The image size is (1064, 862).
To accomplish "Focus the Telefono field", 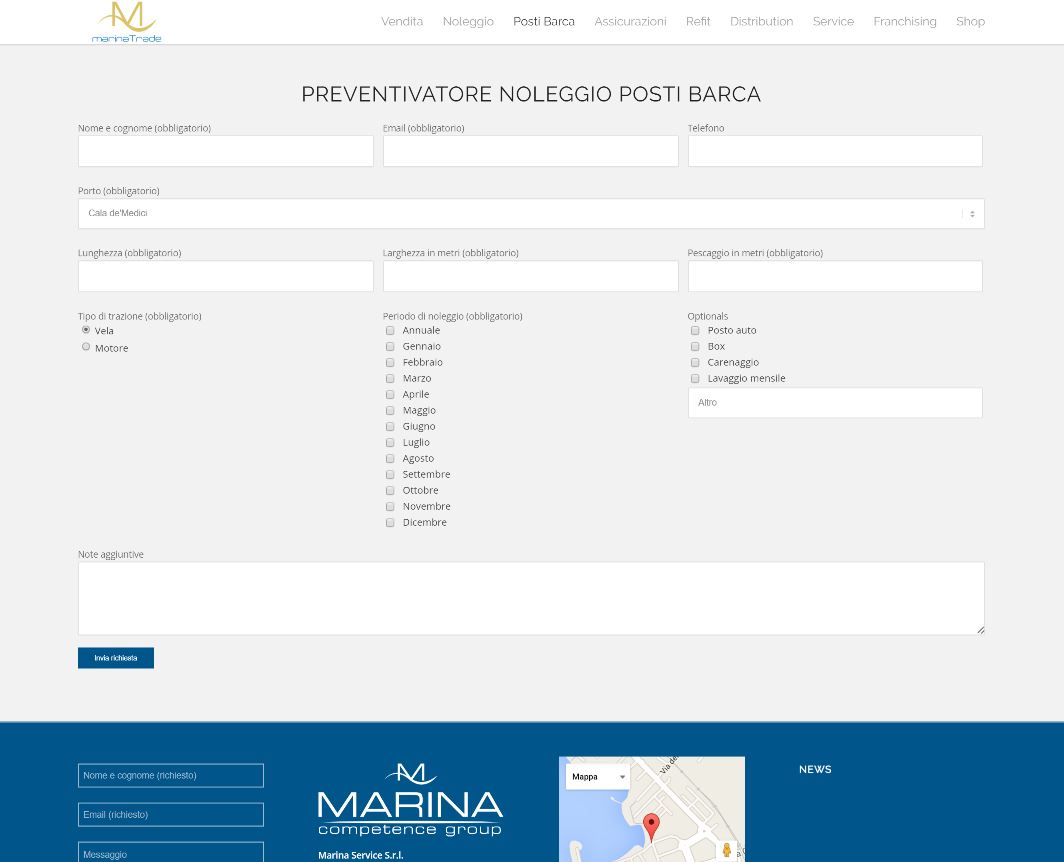I will pyautogui.click(x=835, y=151).
